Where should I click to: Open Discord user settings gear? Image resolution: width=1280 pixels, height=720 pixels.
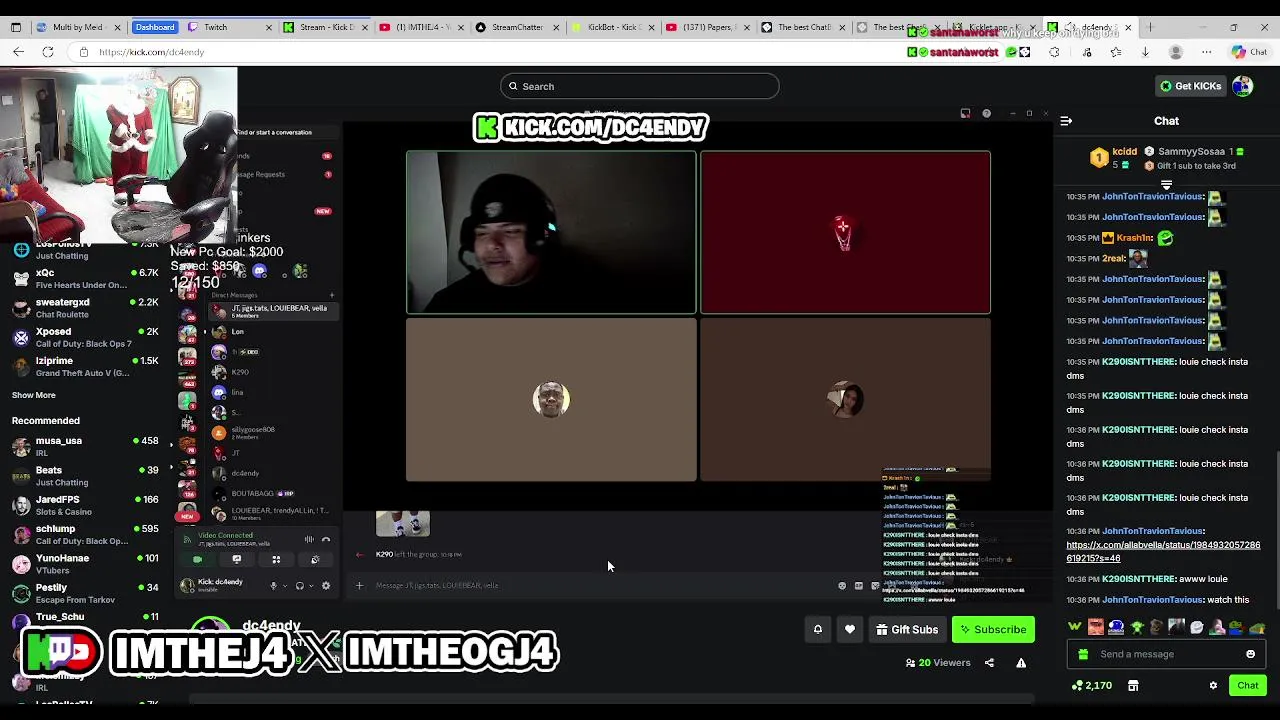(326, 585)
